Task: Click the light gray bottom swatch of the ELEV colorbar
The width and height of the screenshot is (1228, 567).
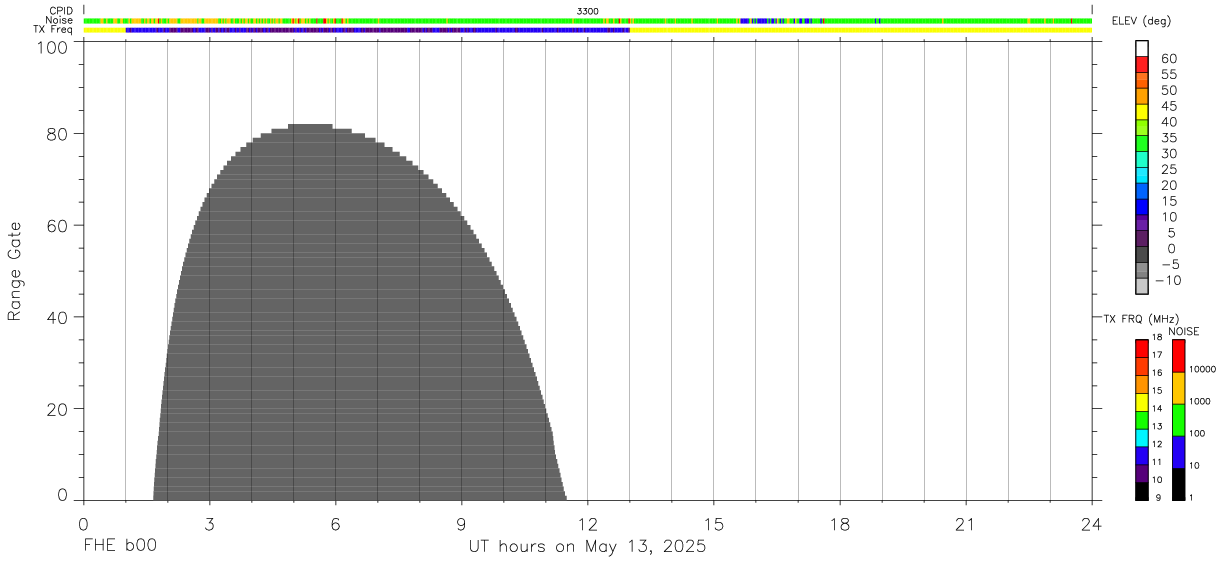Action: (1142, 287)
